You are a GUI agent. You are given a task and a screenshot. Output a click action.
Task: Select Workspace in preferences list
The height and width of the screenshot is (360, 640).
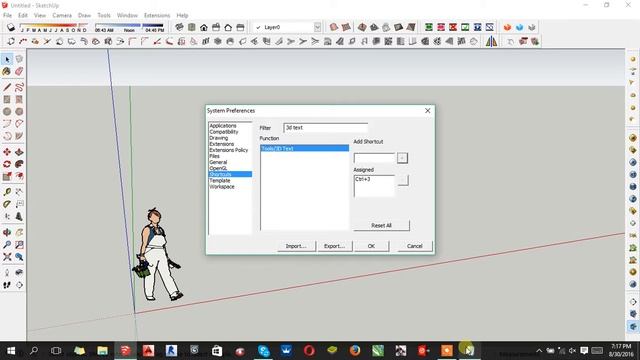coord(222,187)
